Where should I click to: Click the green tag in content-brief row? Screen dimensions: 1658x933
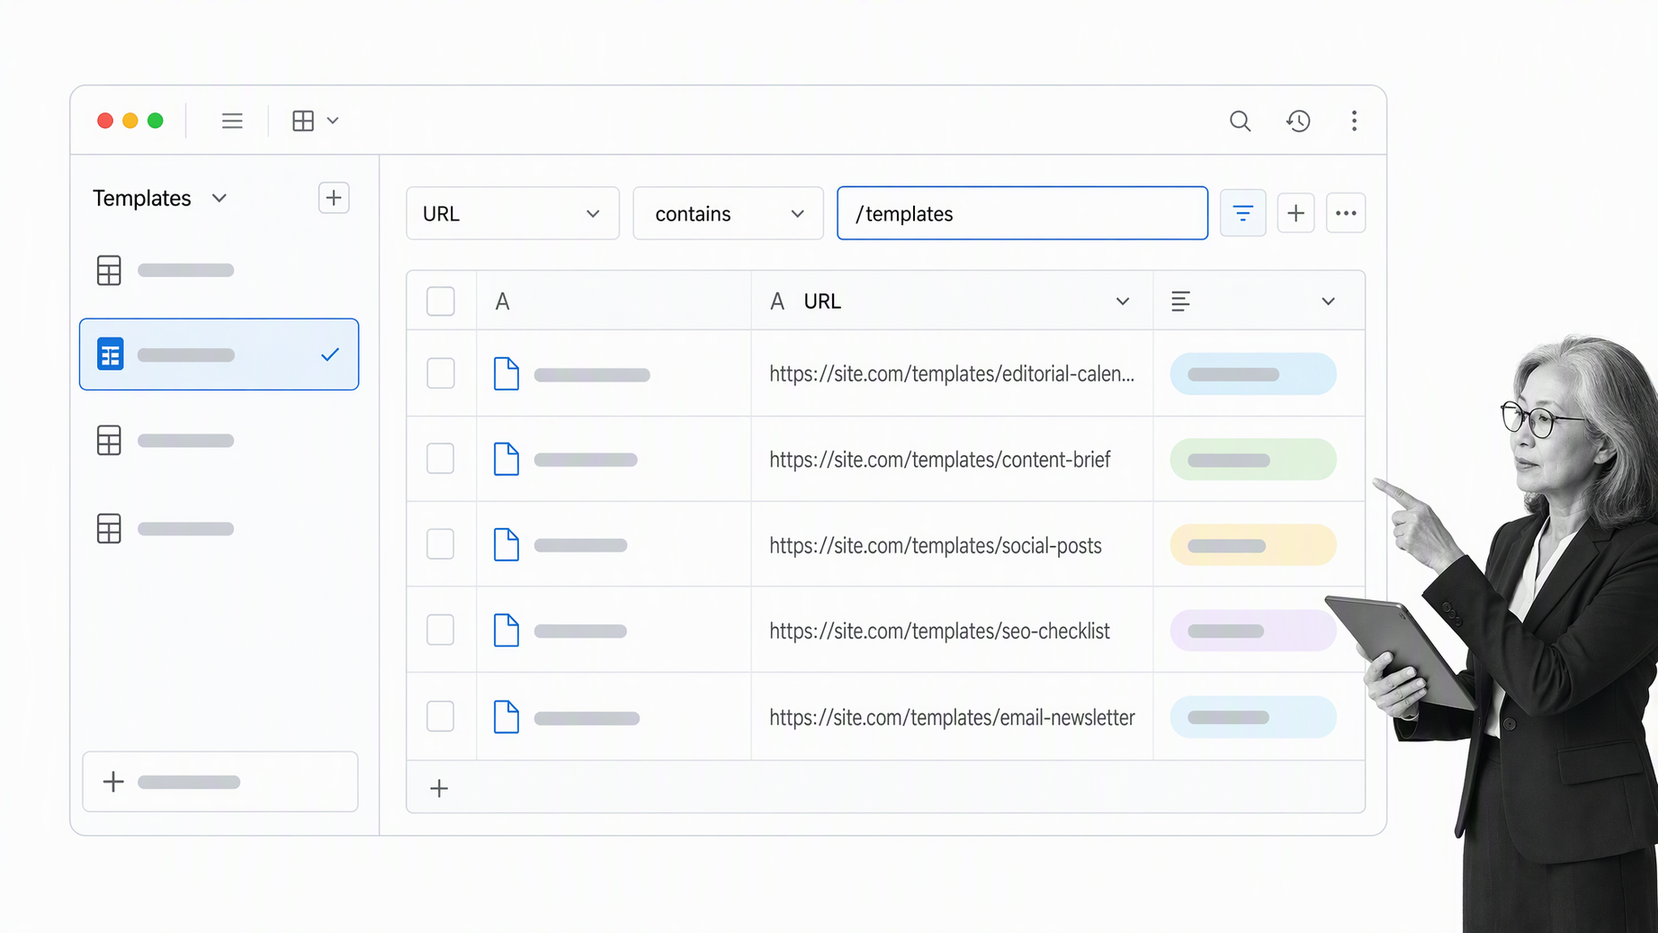coord(1253,460)
